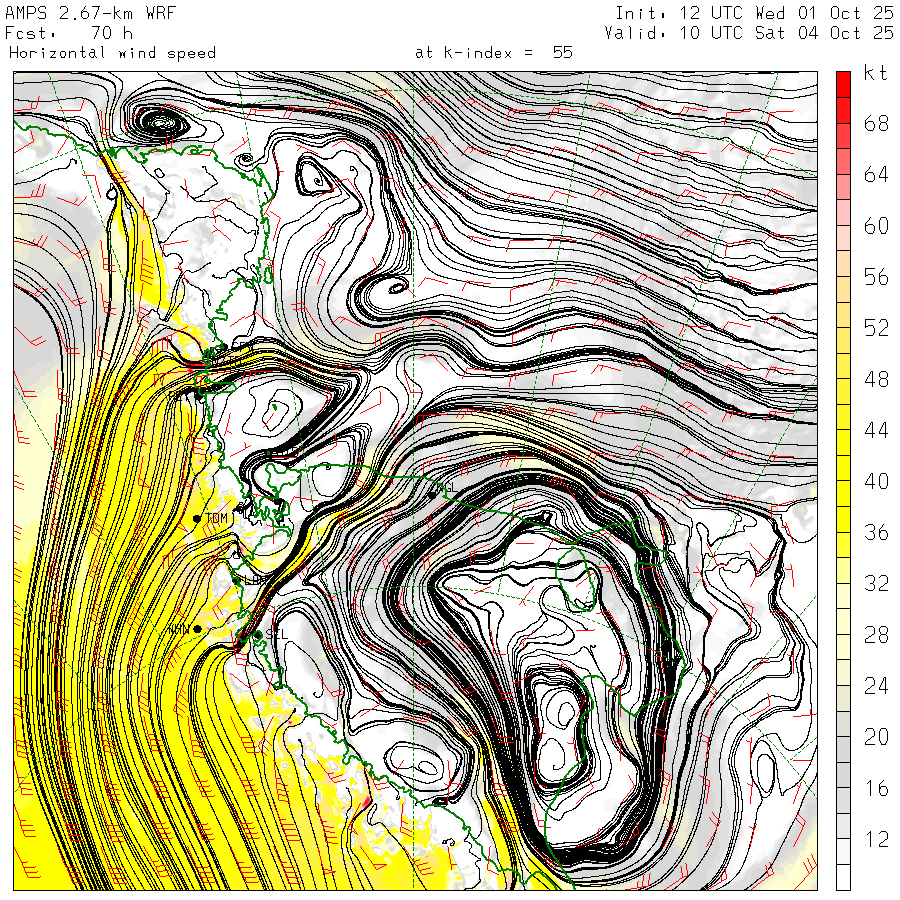Click the 60 label on the color scale
The width and height of the screenshot is (900, 900).
point(876,226)
